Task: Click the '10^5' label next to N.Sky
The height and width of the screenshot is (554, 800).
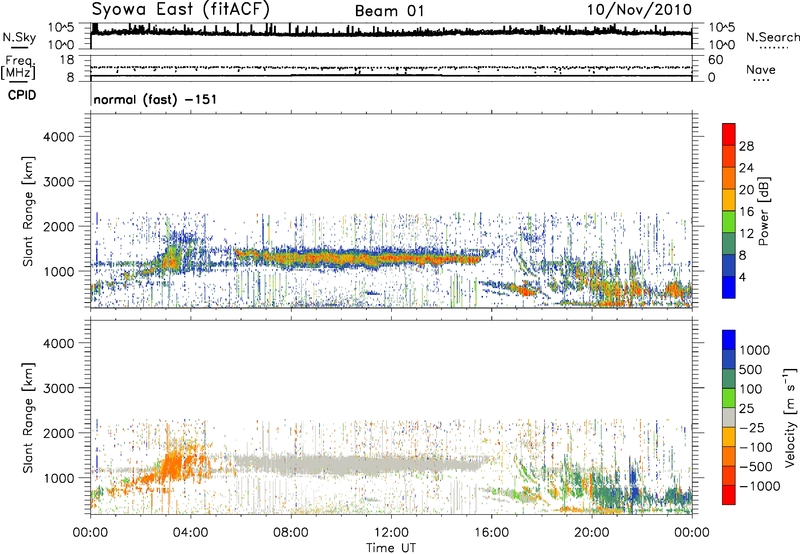Action: [x=61, y=27]
